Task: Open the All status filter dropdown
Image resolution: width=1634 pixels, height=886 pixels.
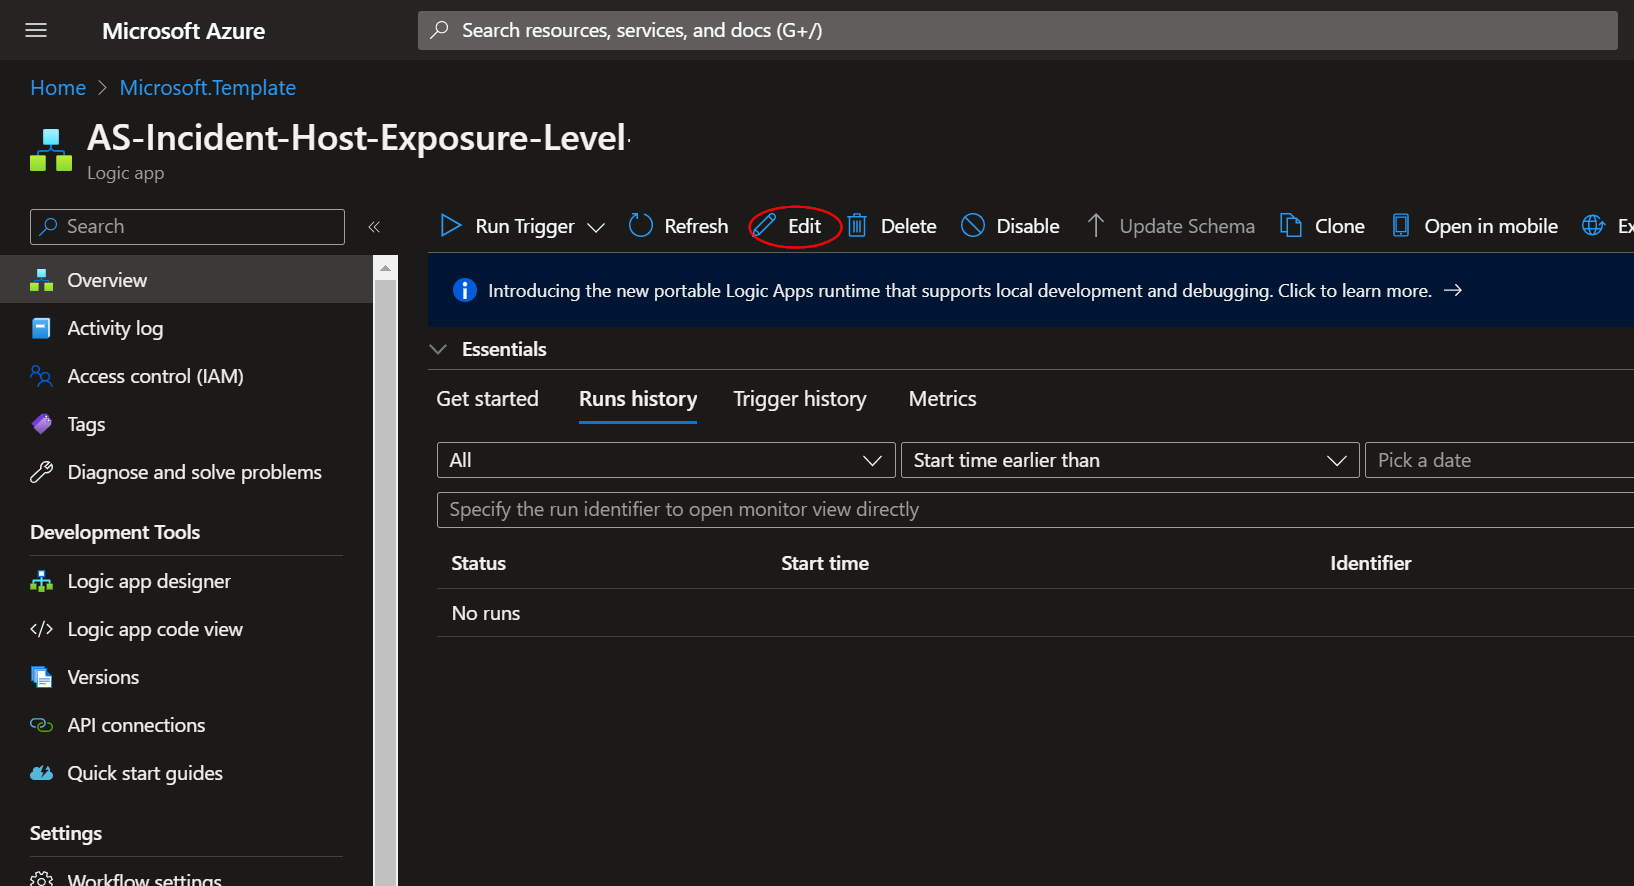Action: point(666,460)
